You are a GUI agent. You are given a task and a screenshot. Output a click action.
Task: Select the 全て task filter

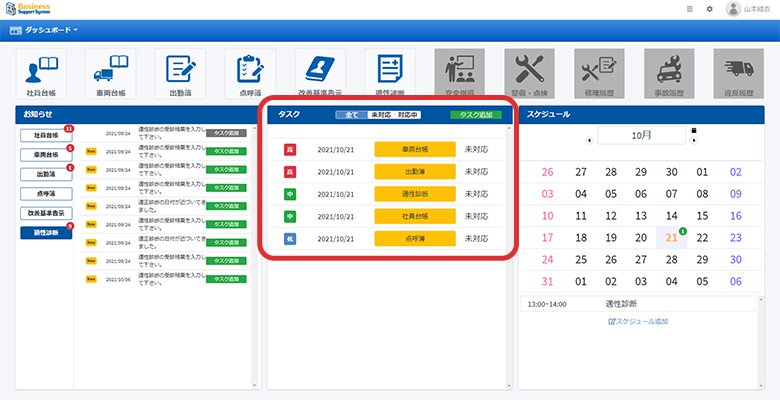[x=351, y=115]
